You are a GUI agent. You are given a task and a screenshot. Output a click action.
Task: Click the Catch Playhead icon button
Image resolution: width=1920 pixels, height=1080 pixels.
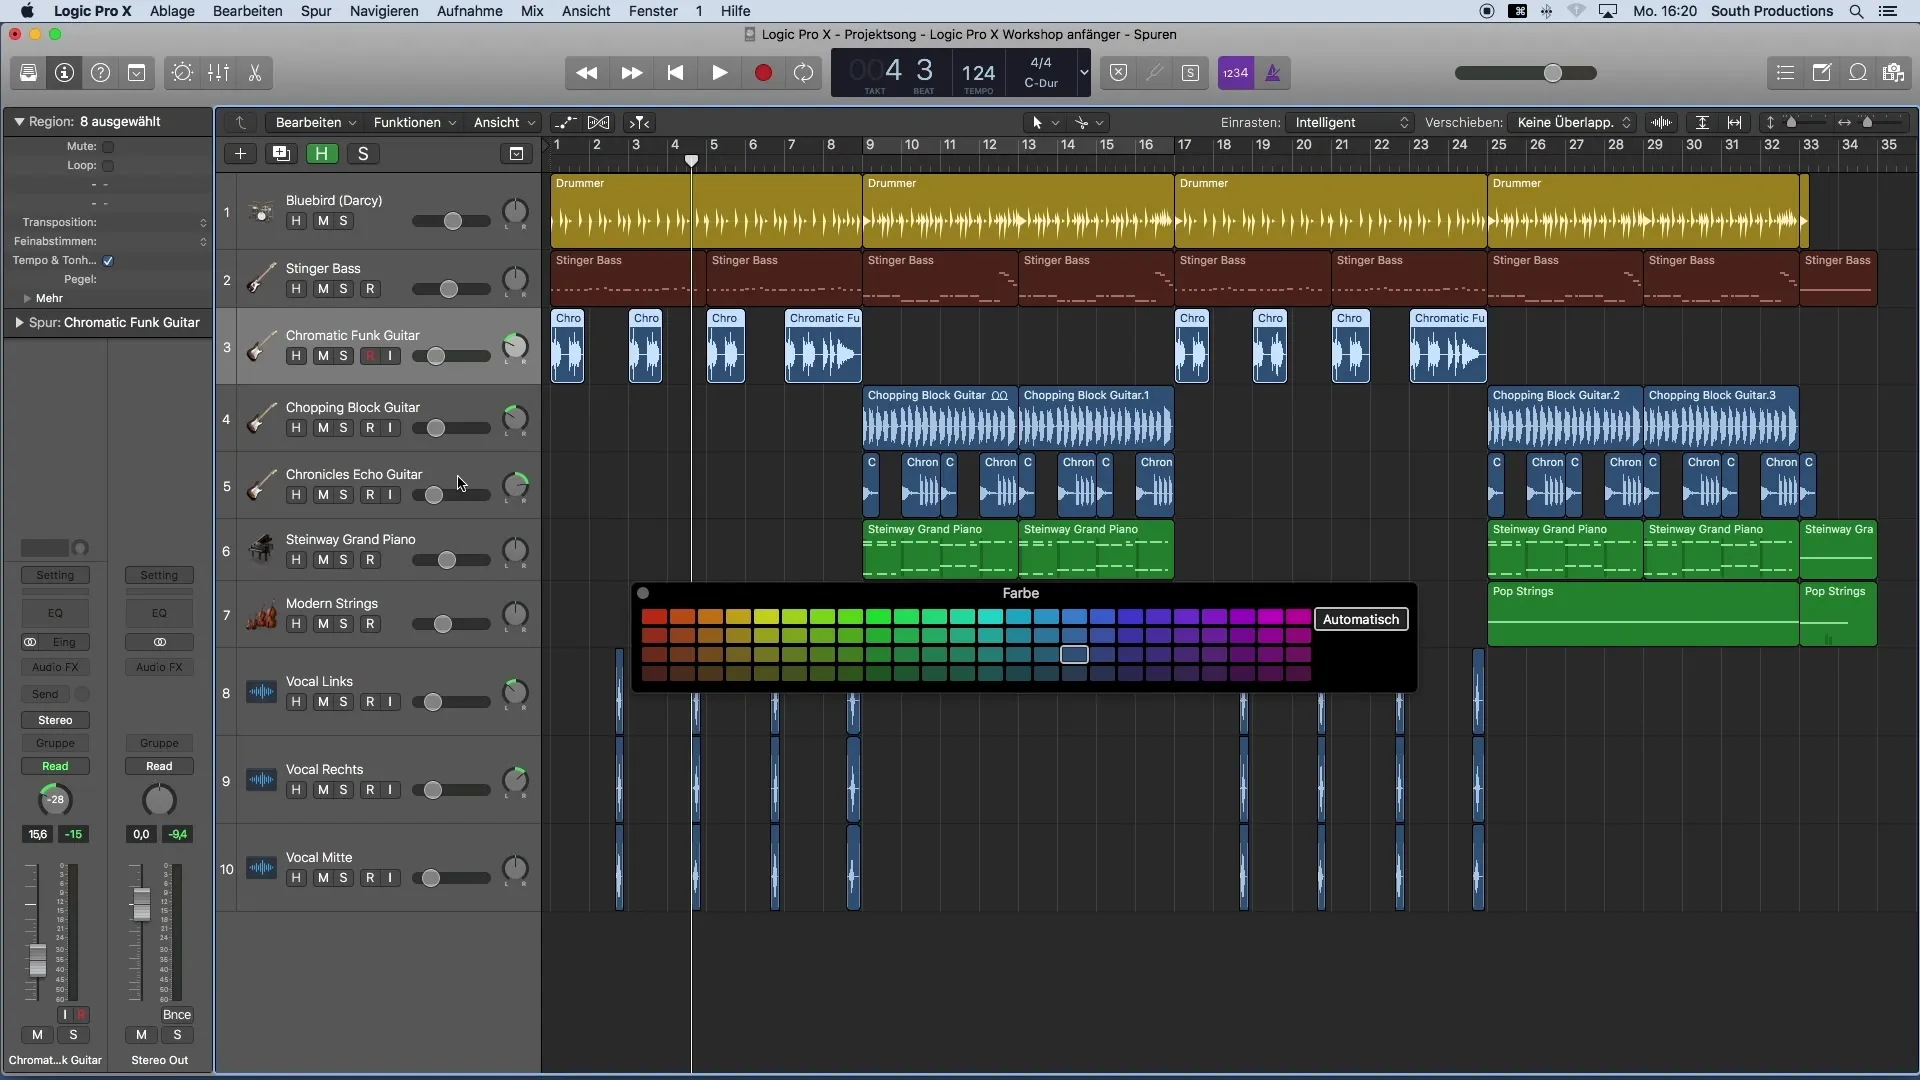[640, 123]
